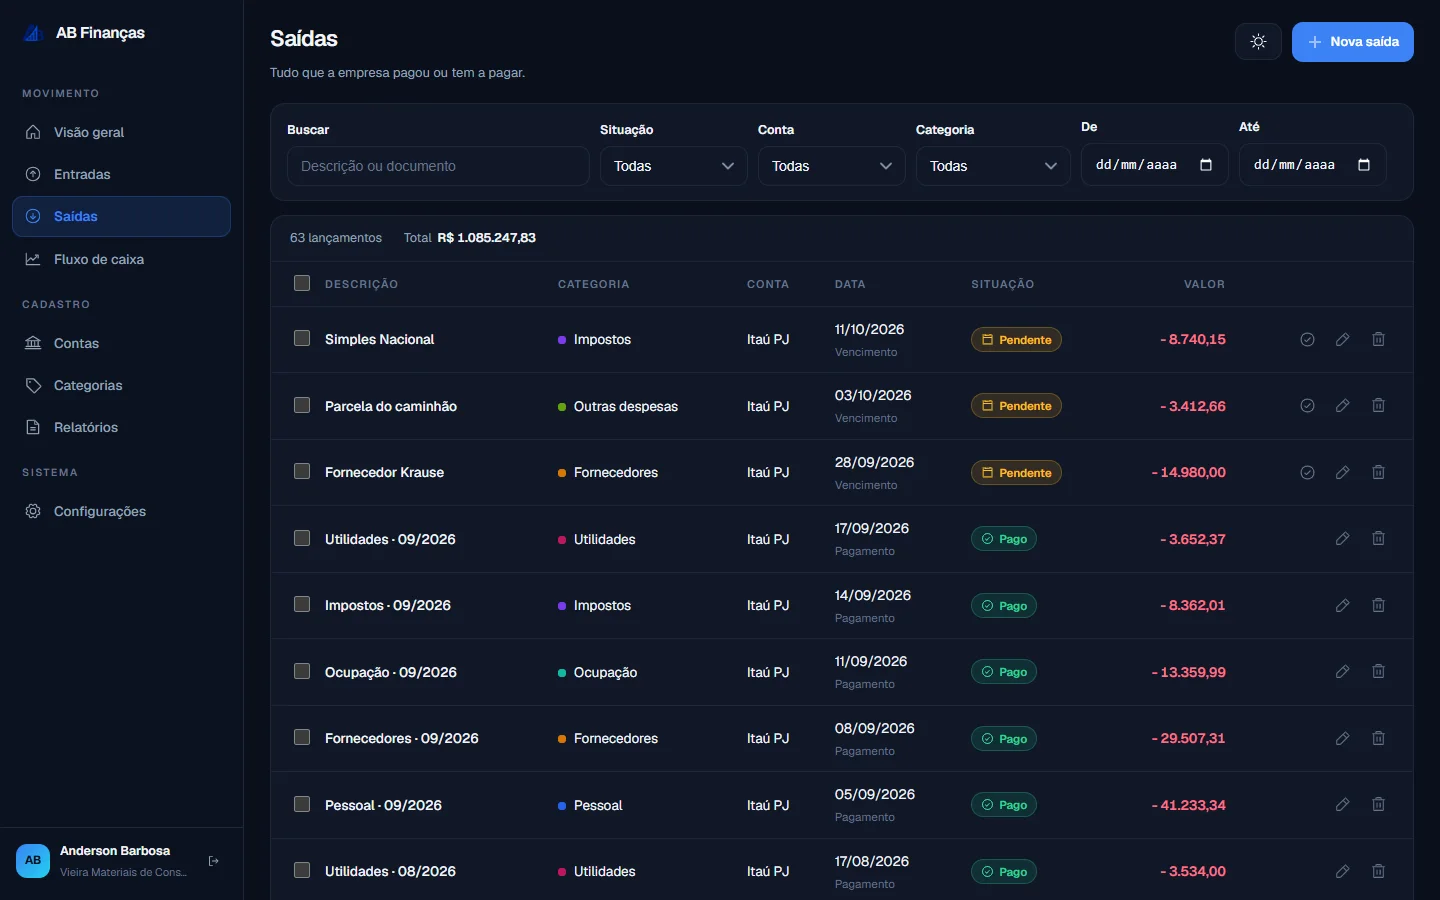Mark Simples Nacional as paid

pos(1307,340)
